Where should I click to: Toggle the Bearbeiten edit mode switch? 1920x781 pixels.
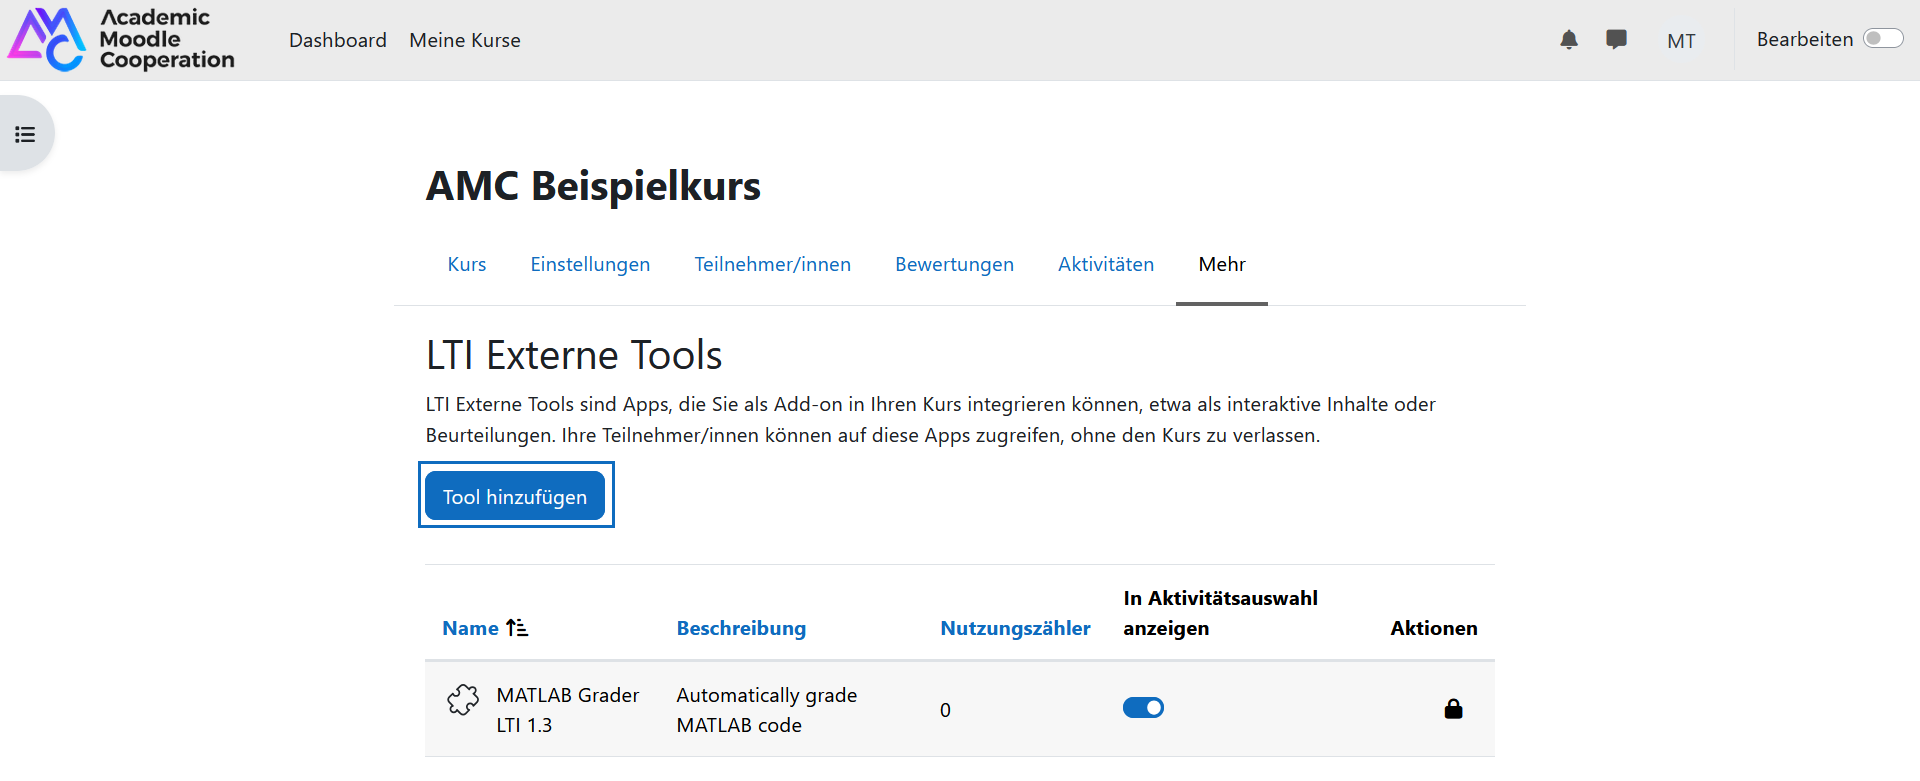click(x=1883, y=39)
